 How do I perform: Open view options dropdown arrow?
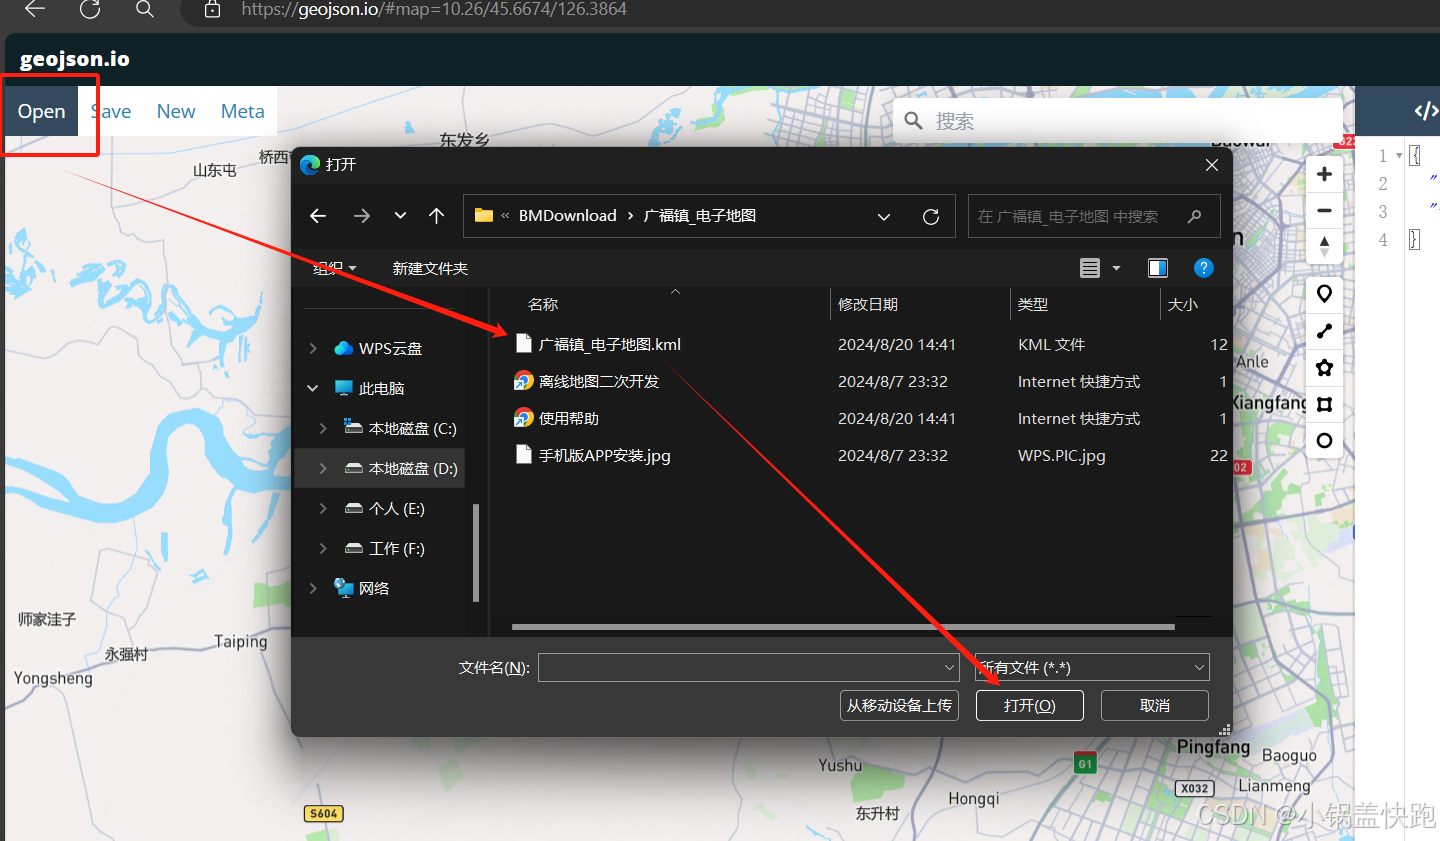click(x=1117, y=268)
